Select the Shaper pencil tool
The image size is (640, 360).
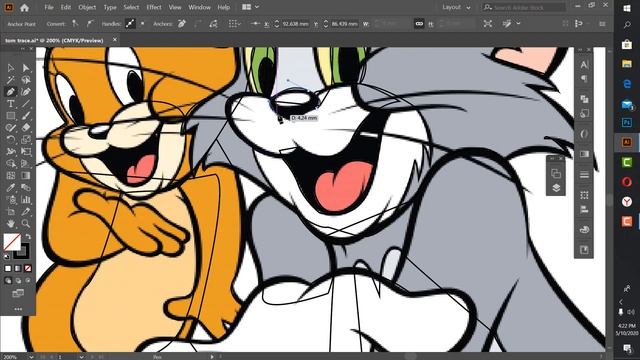(x=11, y=127)
